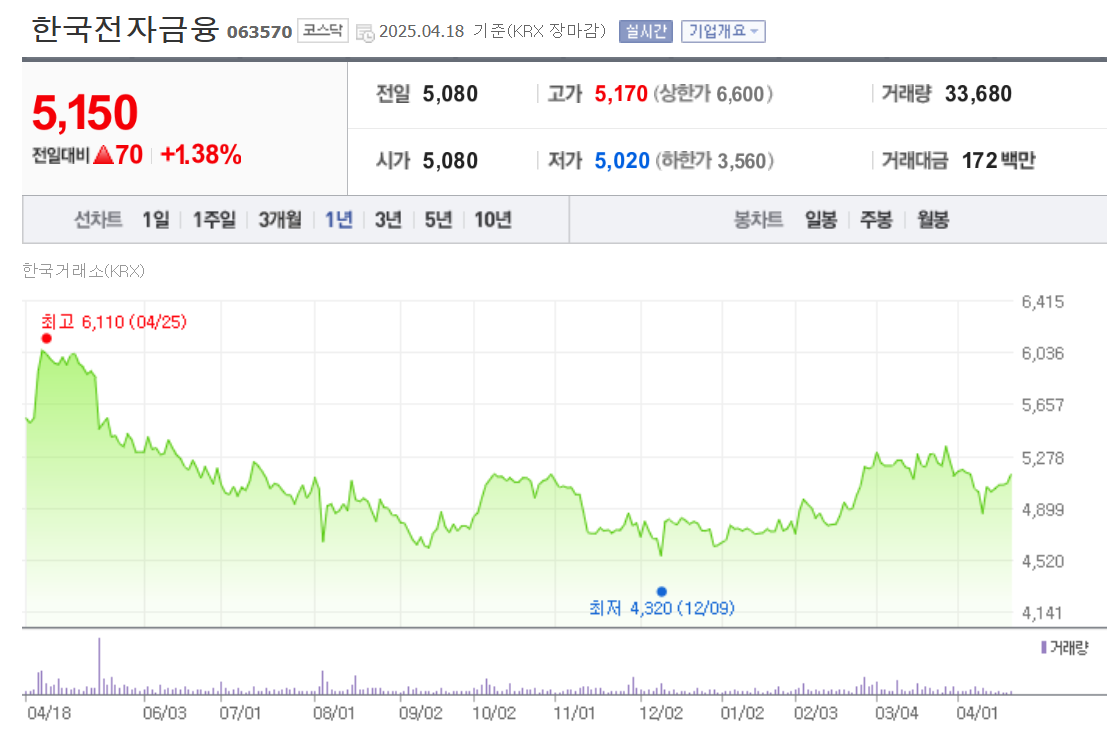Click the stock code 063570
This screenshot has width=1107, height=743.
[259, 32]
